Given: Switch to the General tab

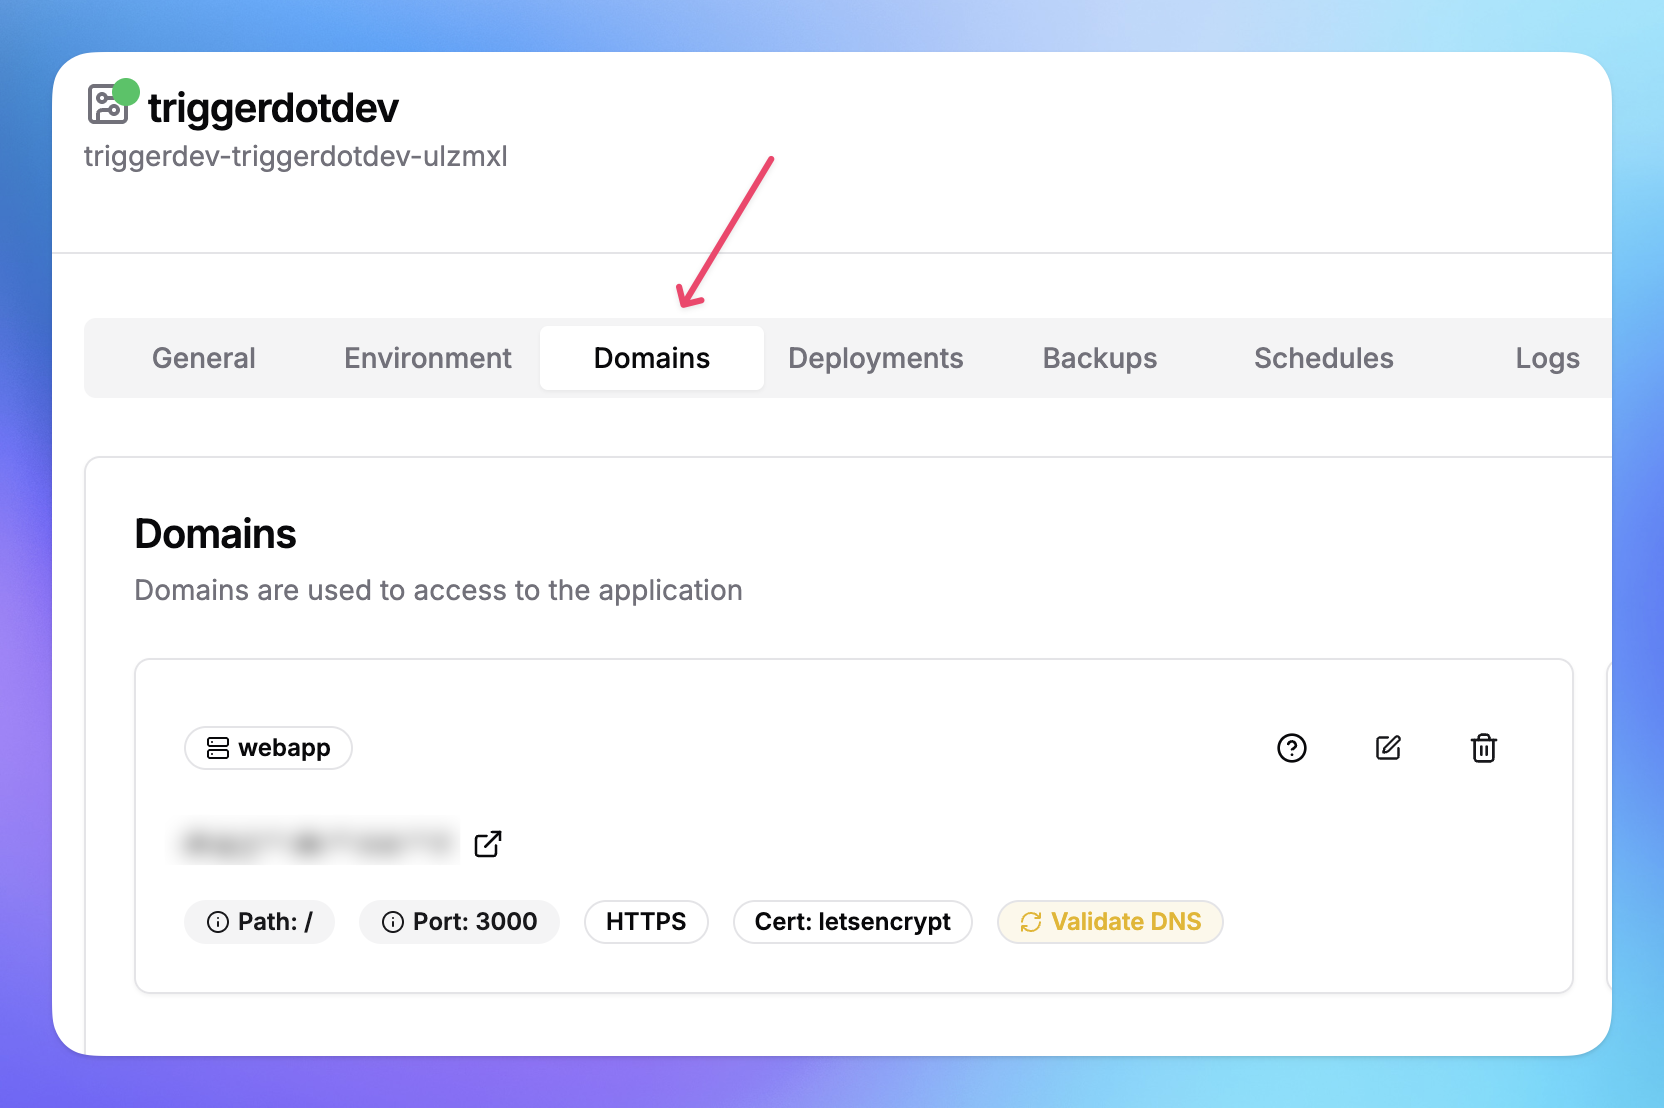Looking at the screenshot, I should coord(204,358).
